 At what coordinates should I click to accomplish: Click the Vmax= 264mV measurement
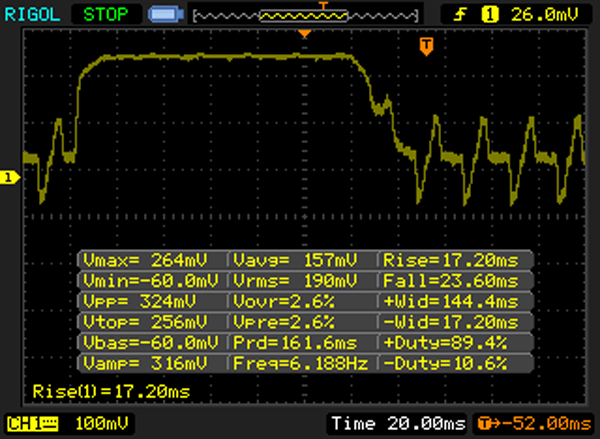tap(145, 260)
